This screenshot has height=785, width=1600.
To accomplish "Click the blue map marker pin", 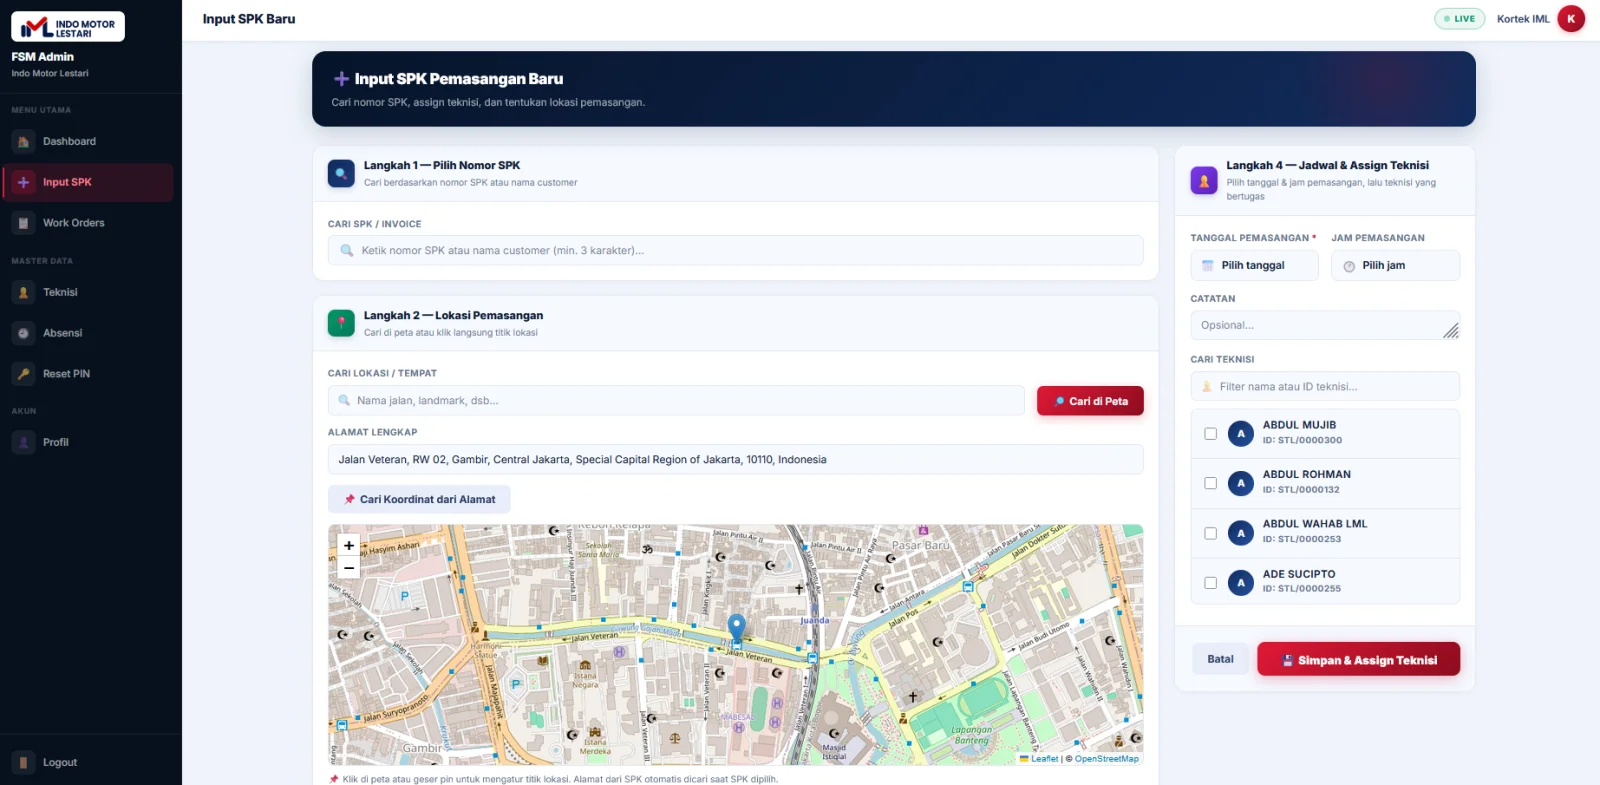I will [736, 628].
